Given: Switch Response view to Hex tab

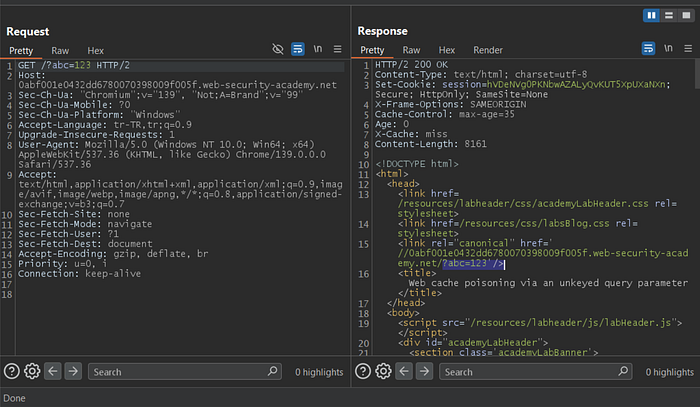Looking at the screenshot, I should click(446, 50).
